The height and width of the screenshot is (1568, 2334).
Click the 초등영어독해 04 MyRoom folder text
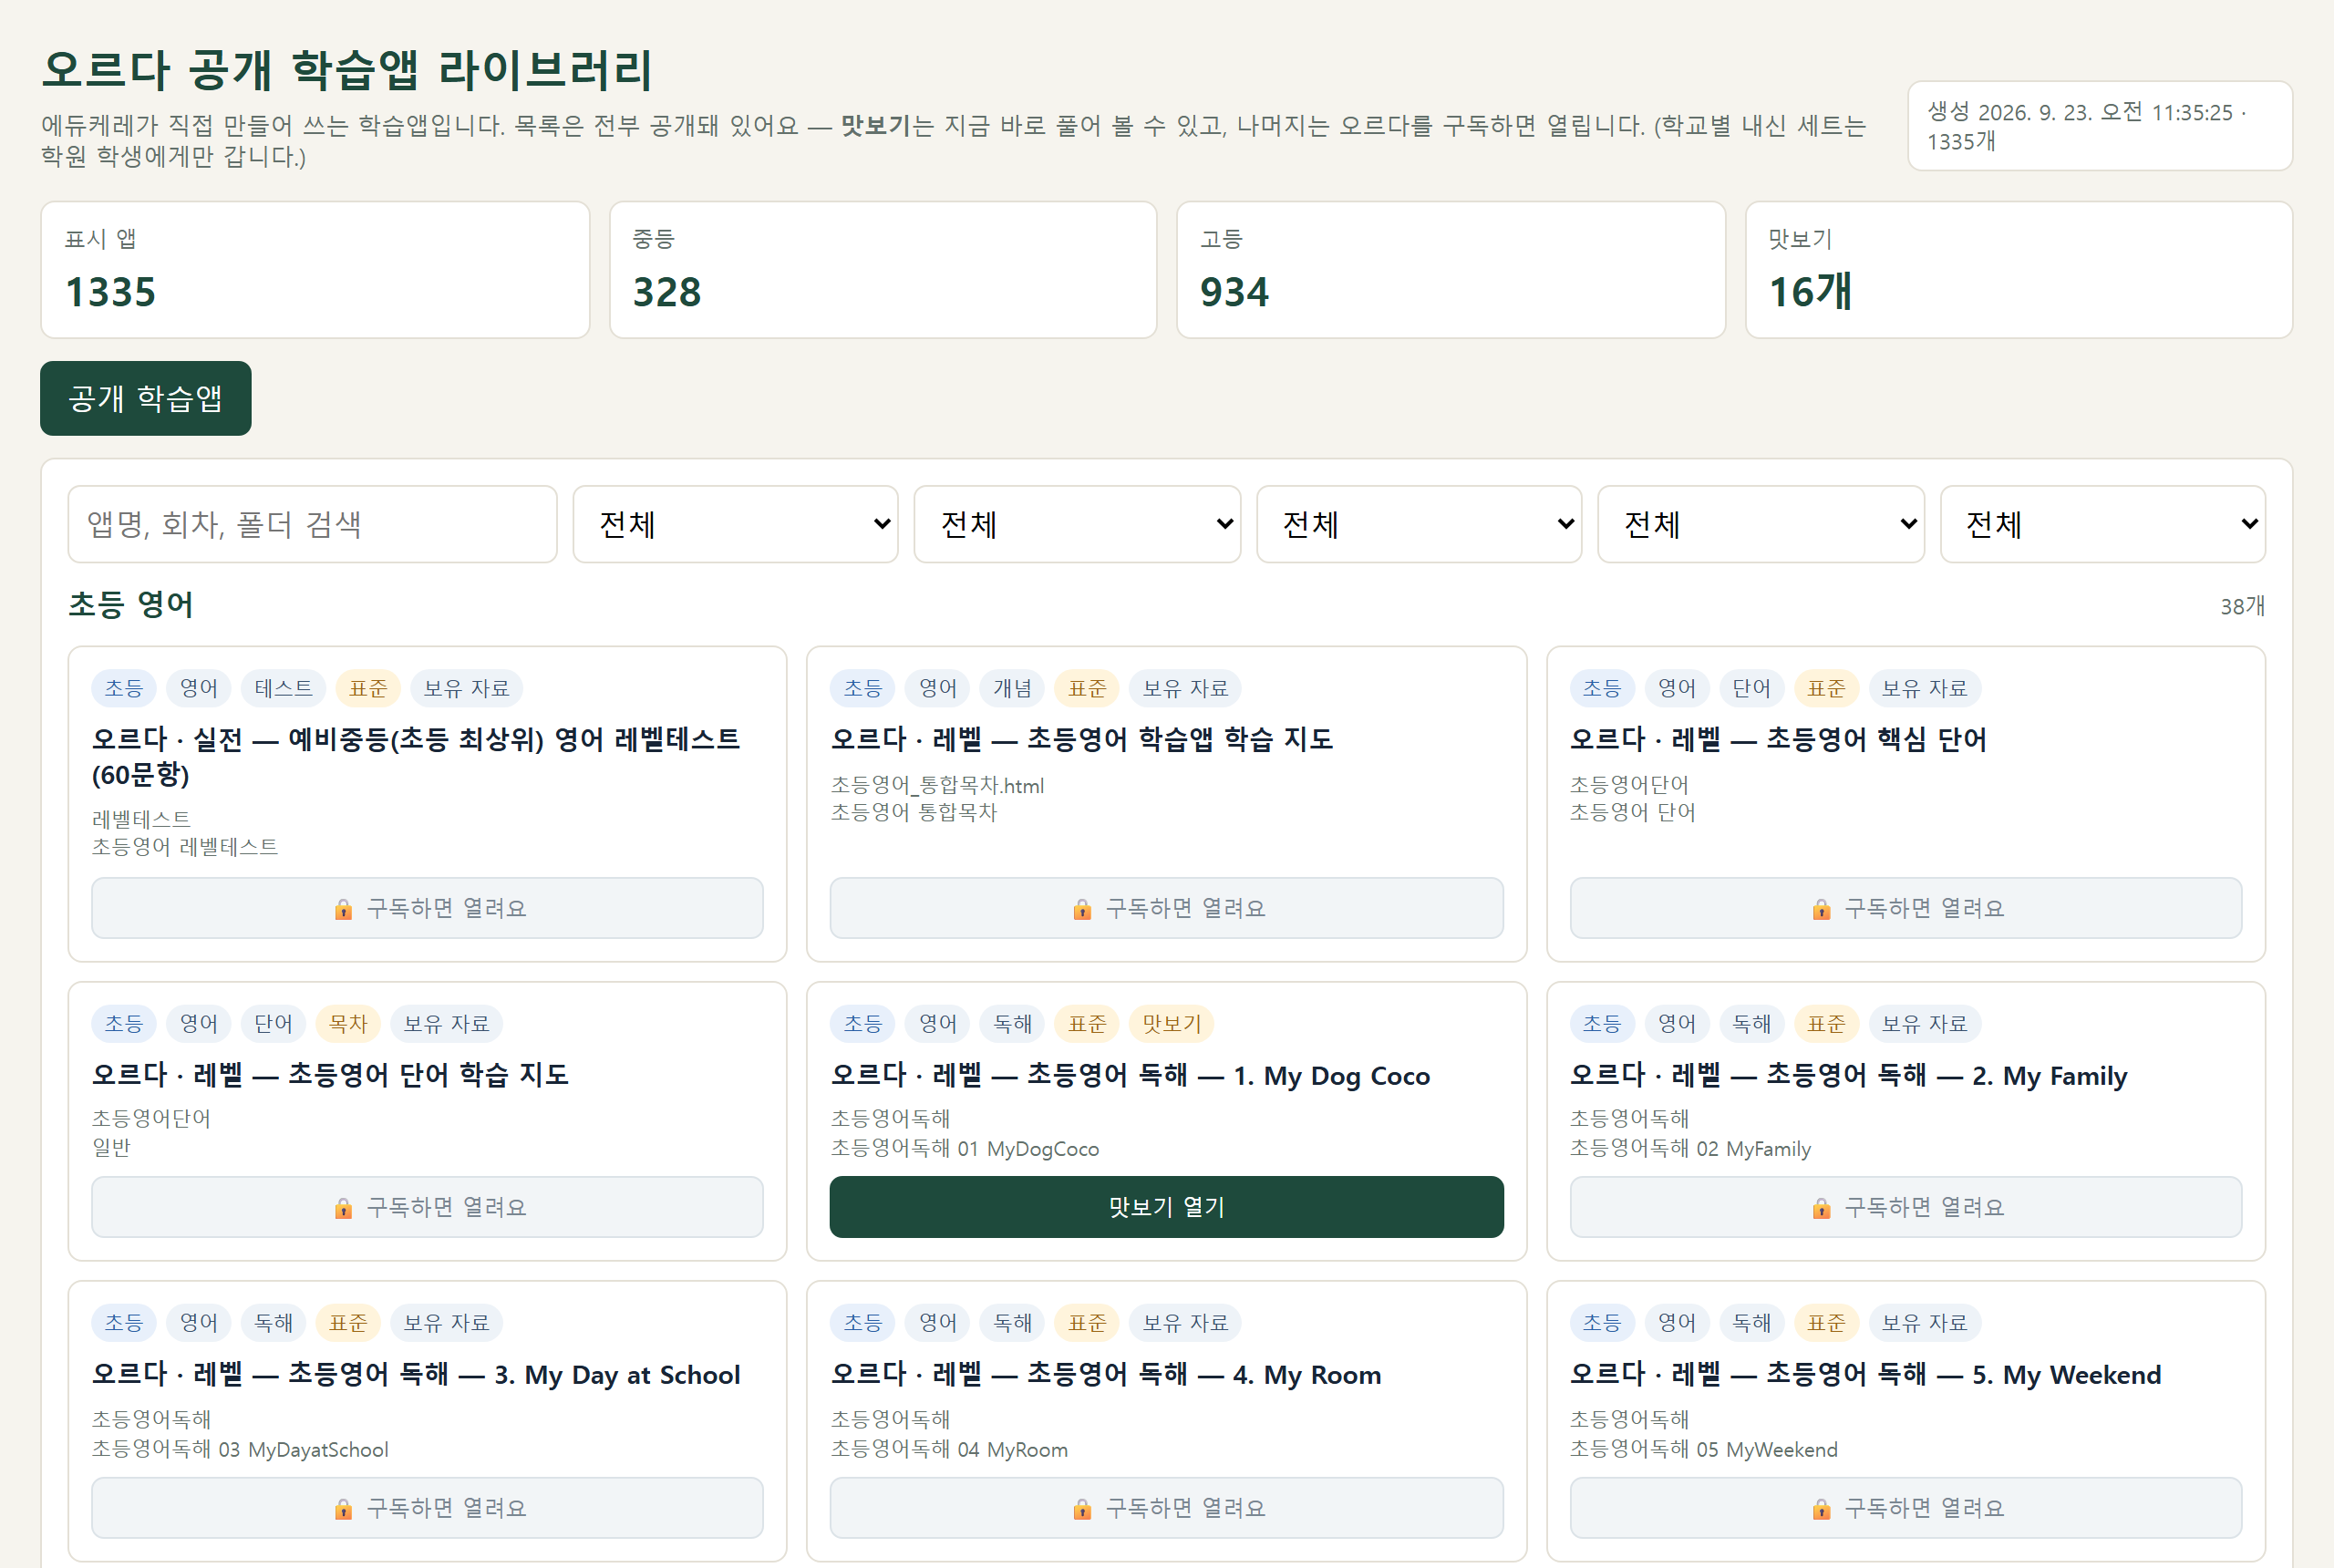[949, 1449]
